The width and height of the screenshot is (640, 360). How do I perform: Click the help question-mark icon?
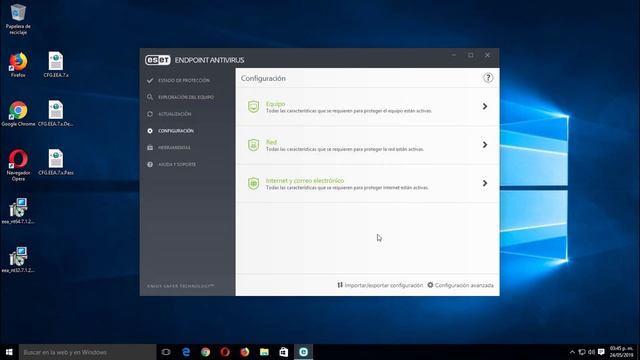pos(488,78)
